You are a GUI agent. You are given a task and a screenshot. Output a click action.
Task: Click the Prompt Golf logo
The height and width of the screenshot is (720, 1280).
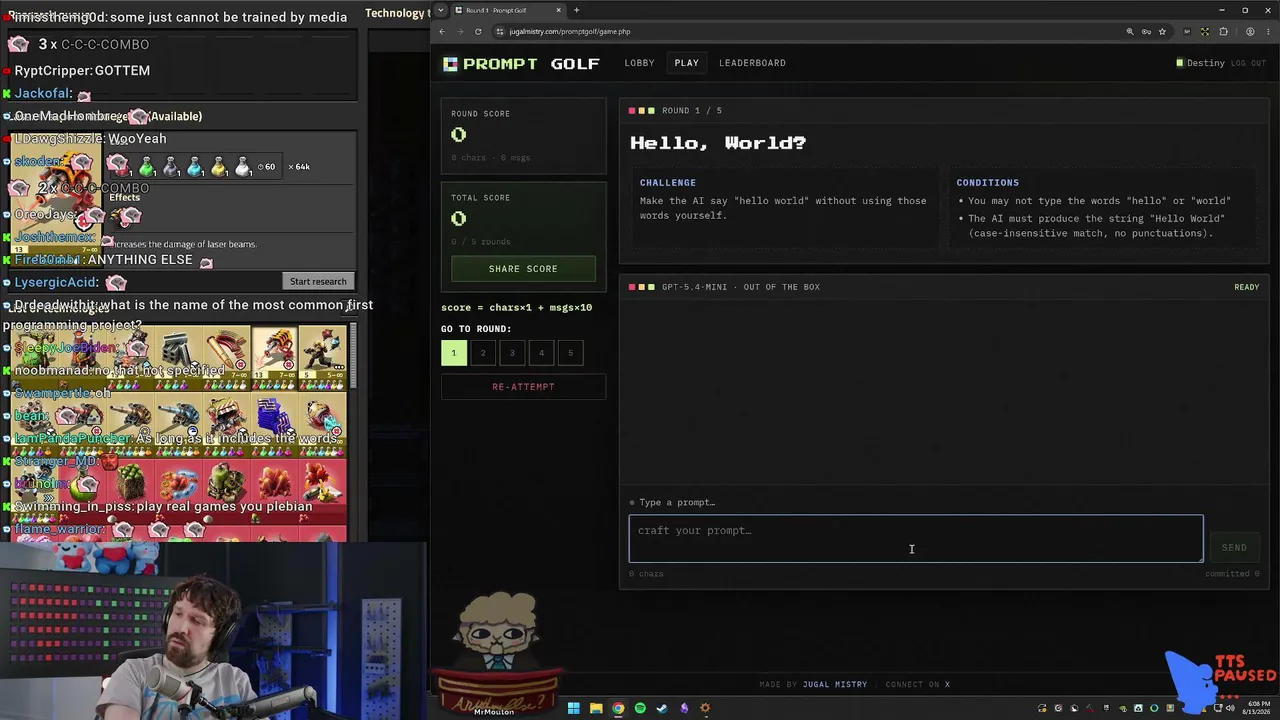[x=521, y=63]
